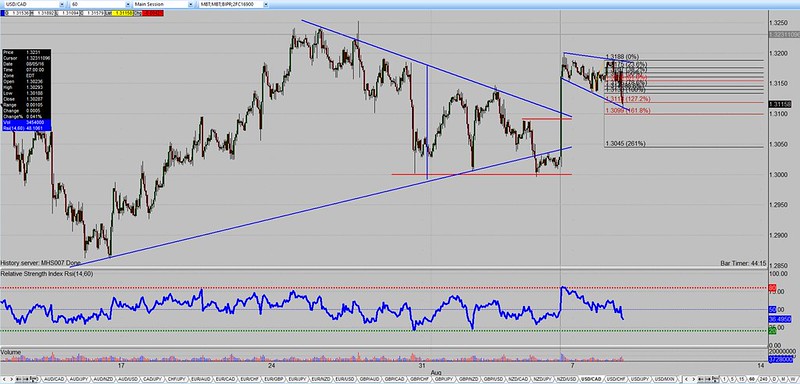Switch to the EUR/USD tab

(x=345, y=379)
